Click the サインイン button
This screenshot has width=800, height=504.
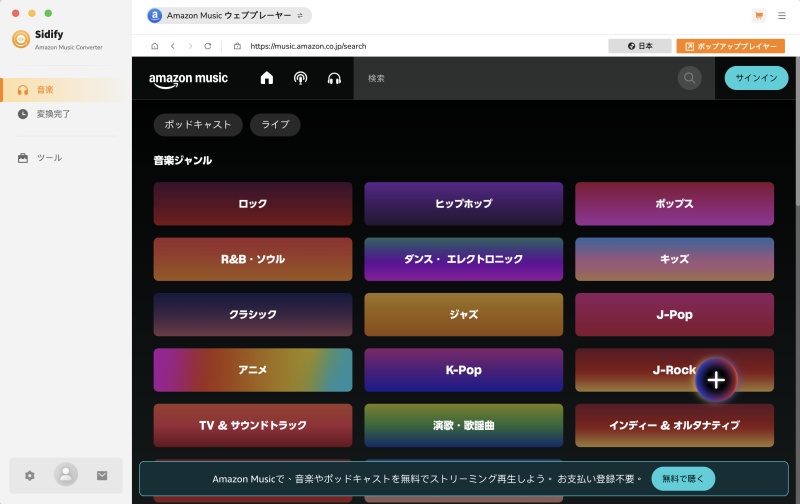tap(756, 78)
